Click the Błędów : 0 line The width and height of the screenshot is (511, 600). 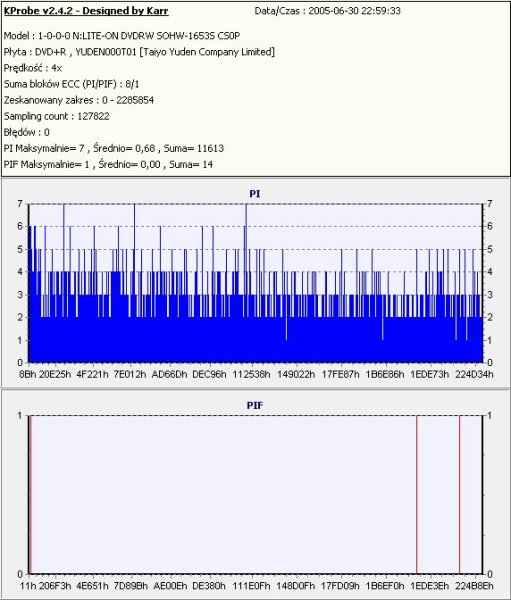(x=26, y=132)
